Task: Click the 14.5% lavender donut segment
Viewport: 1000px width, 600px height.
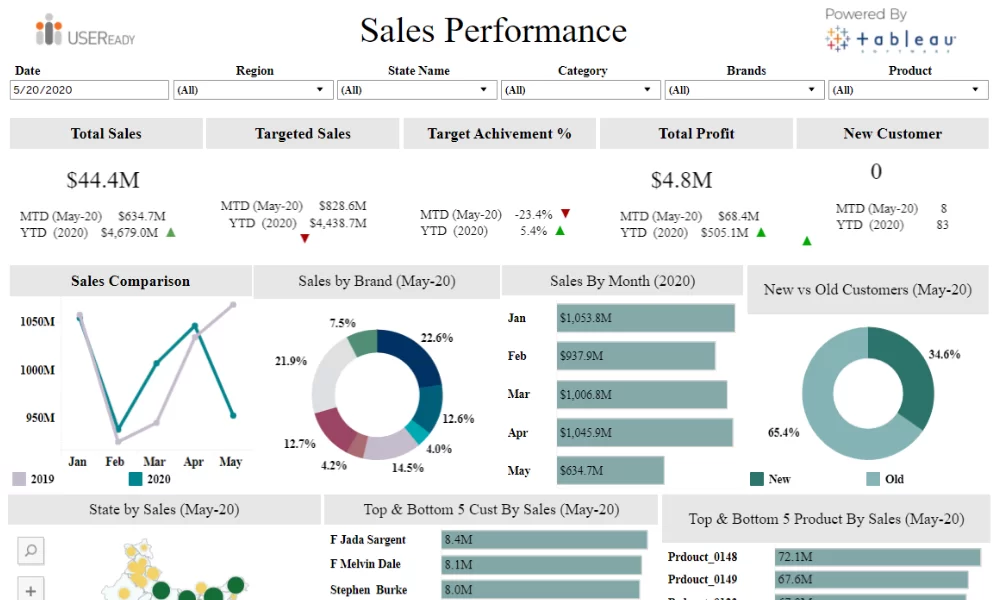Action: (x=390, y=445)
